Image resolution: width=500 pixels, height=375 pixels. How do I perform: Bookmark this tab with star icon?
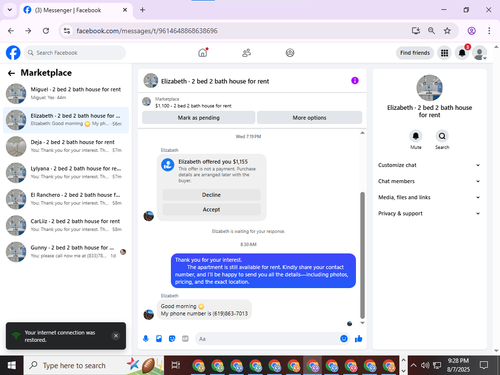point(447,31)
